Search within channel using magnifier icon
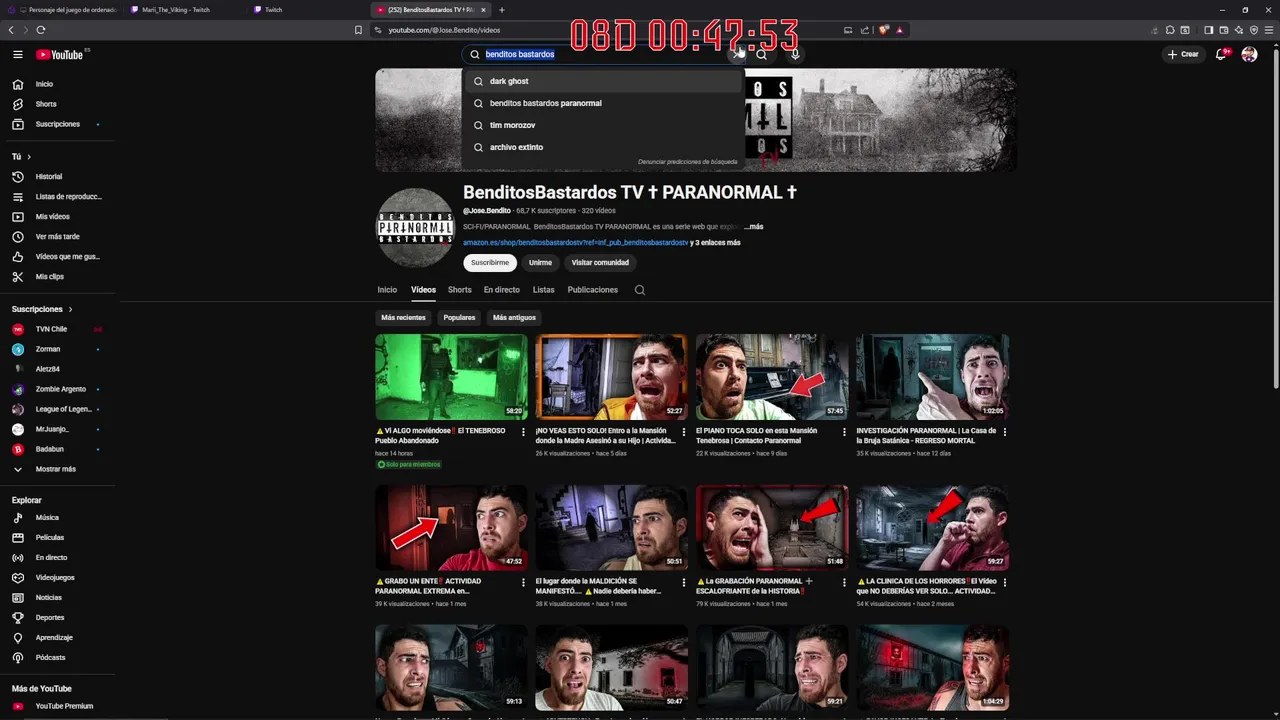1280x720 pixels. click(x=640, y=290)
